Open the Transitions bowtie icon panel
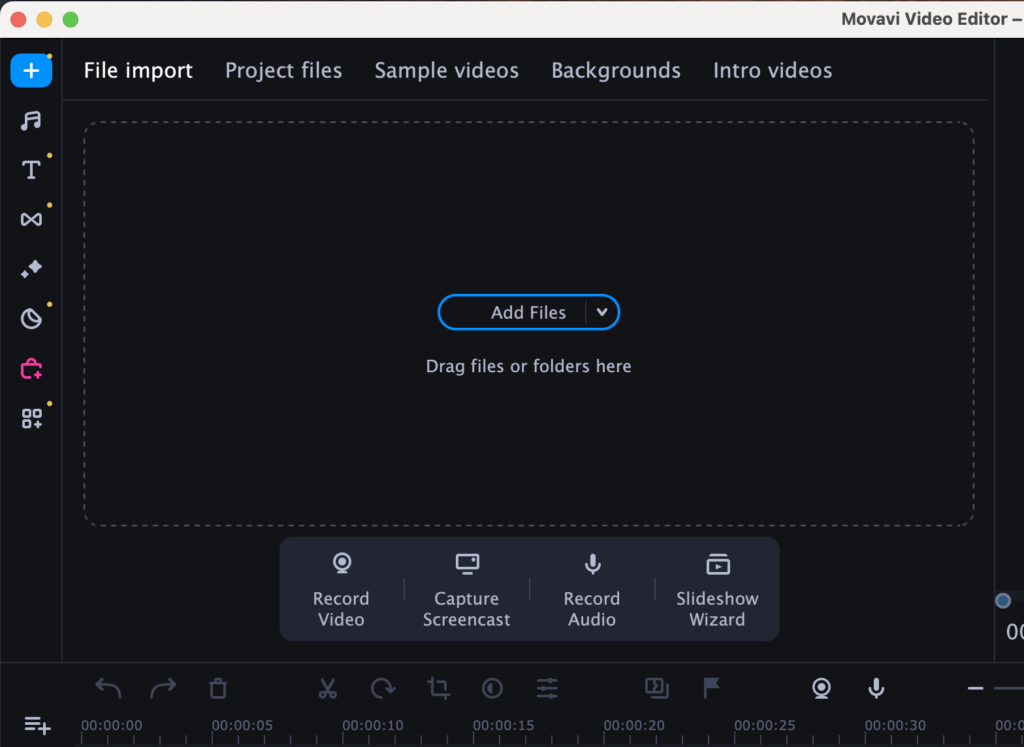The image size is (1024, 747). tap(31, 219)
